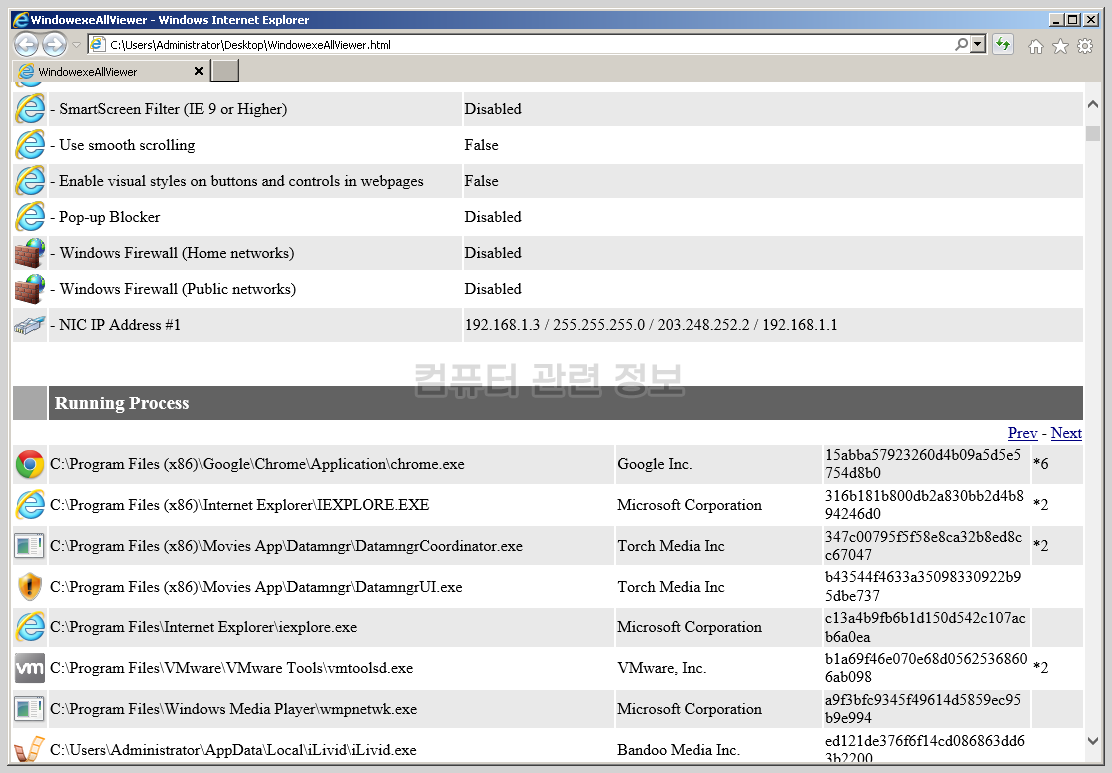Click the search magnifier in address bar
The image size is (1112, 773).
(961, 44)
